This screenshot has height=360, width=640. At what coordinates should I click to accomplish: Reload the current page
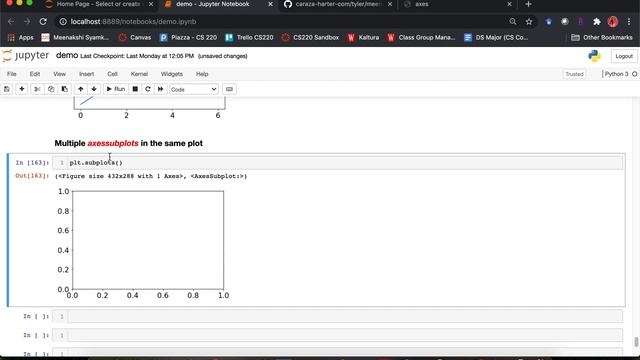[43, 22]
